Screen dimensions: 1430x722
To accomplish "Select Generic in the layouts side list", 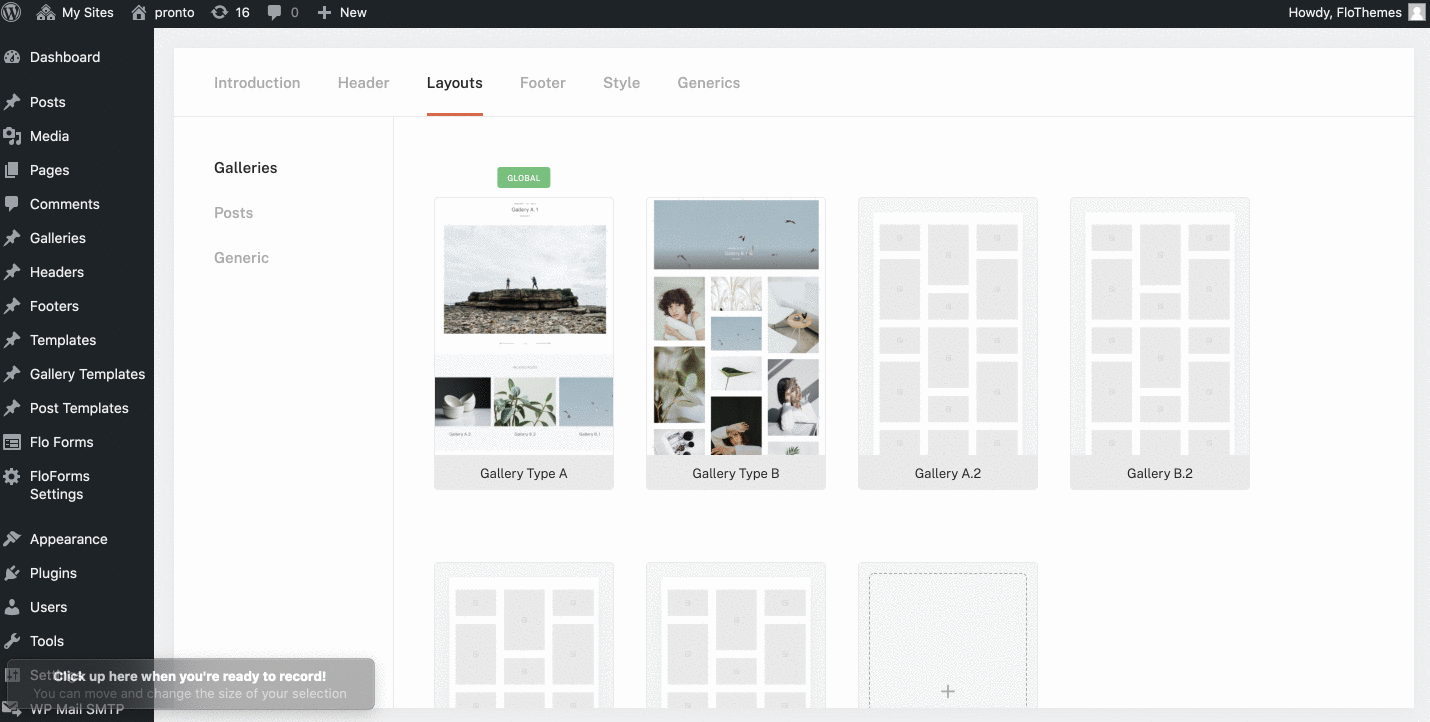I will 242,258.
